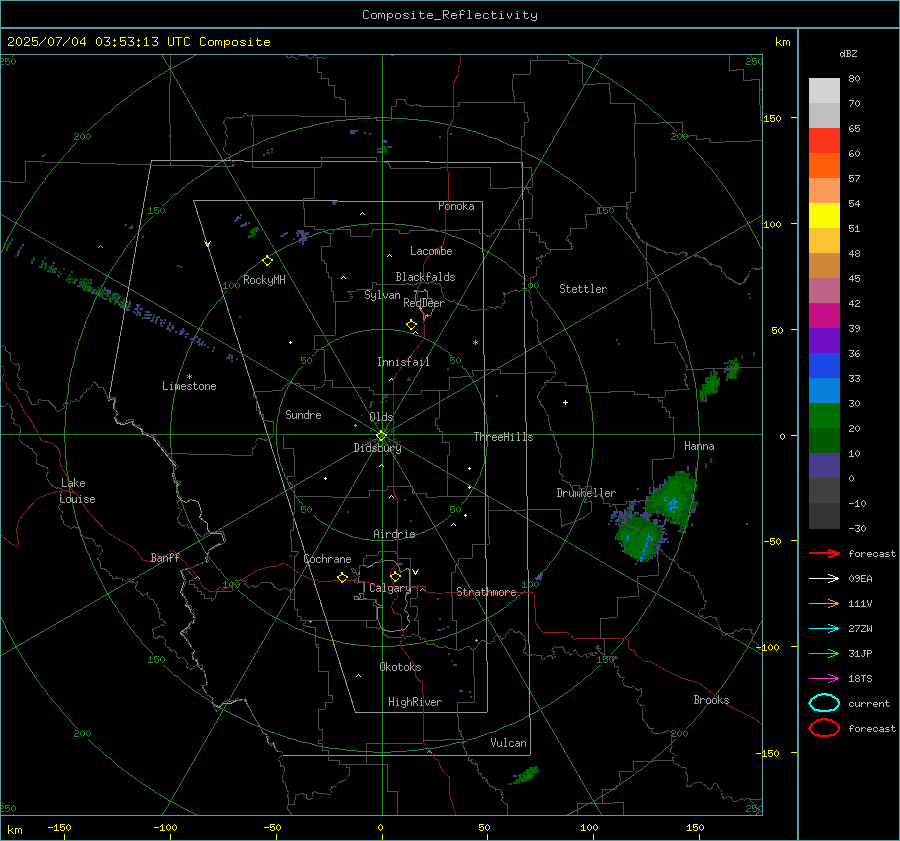This screenshot has height=841, width=900.
Task: Click the Hanna city label
Action: [699, 446]
